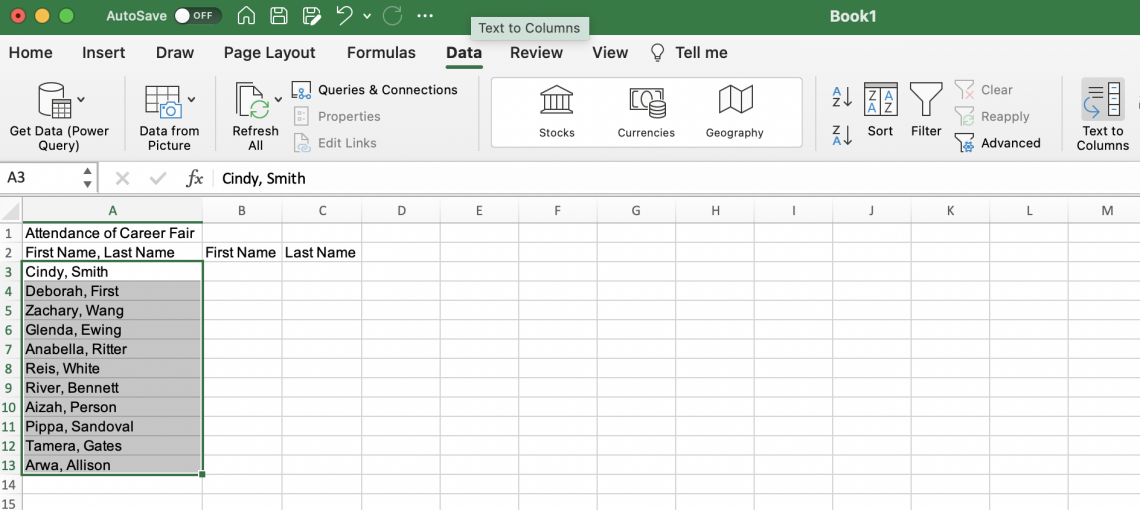Toggle the AutoSave switch
Image resolution: width=1140 pixels, height=510 pixels.
197,16
